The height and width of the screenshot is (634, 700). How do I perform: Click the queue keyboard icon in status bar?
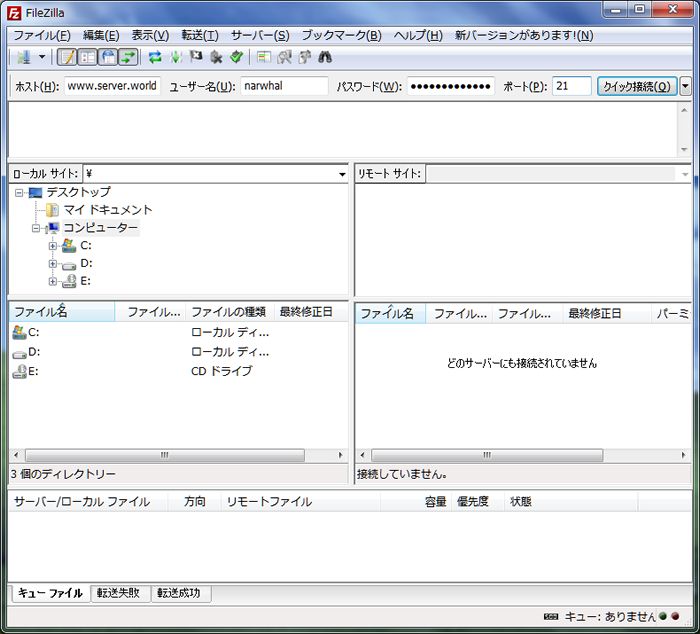coord(551,617)
